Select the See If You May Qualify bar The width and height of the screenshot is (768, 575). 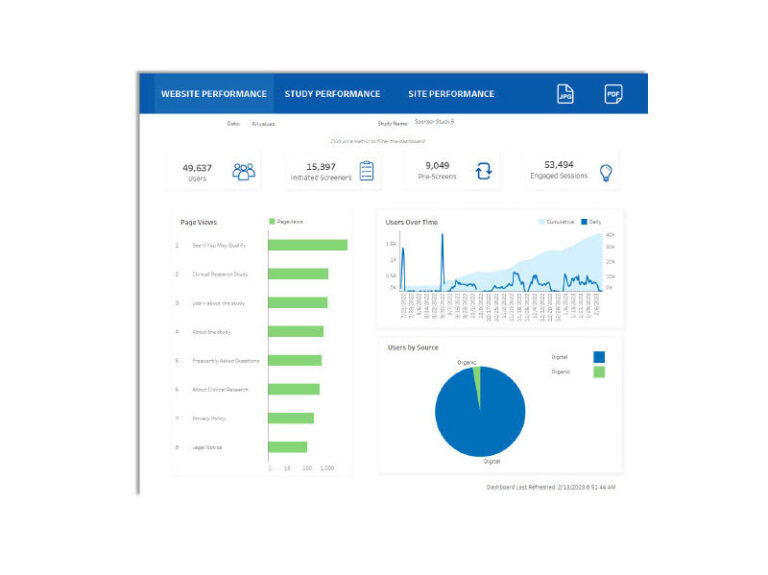point(308,245)
